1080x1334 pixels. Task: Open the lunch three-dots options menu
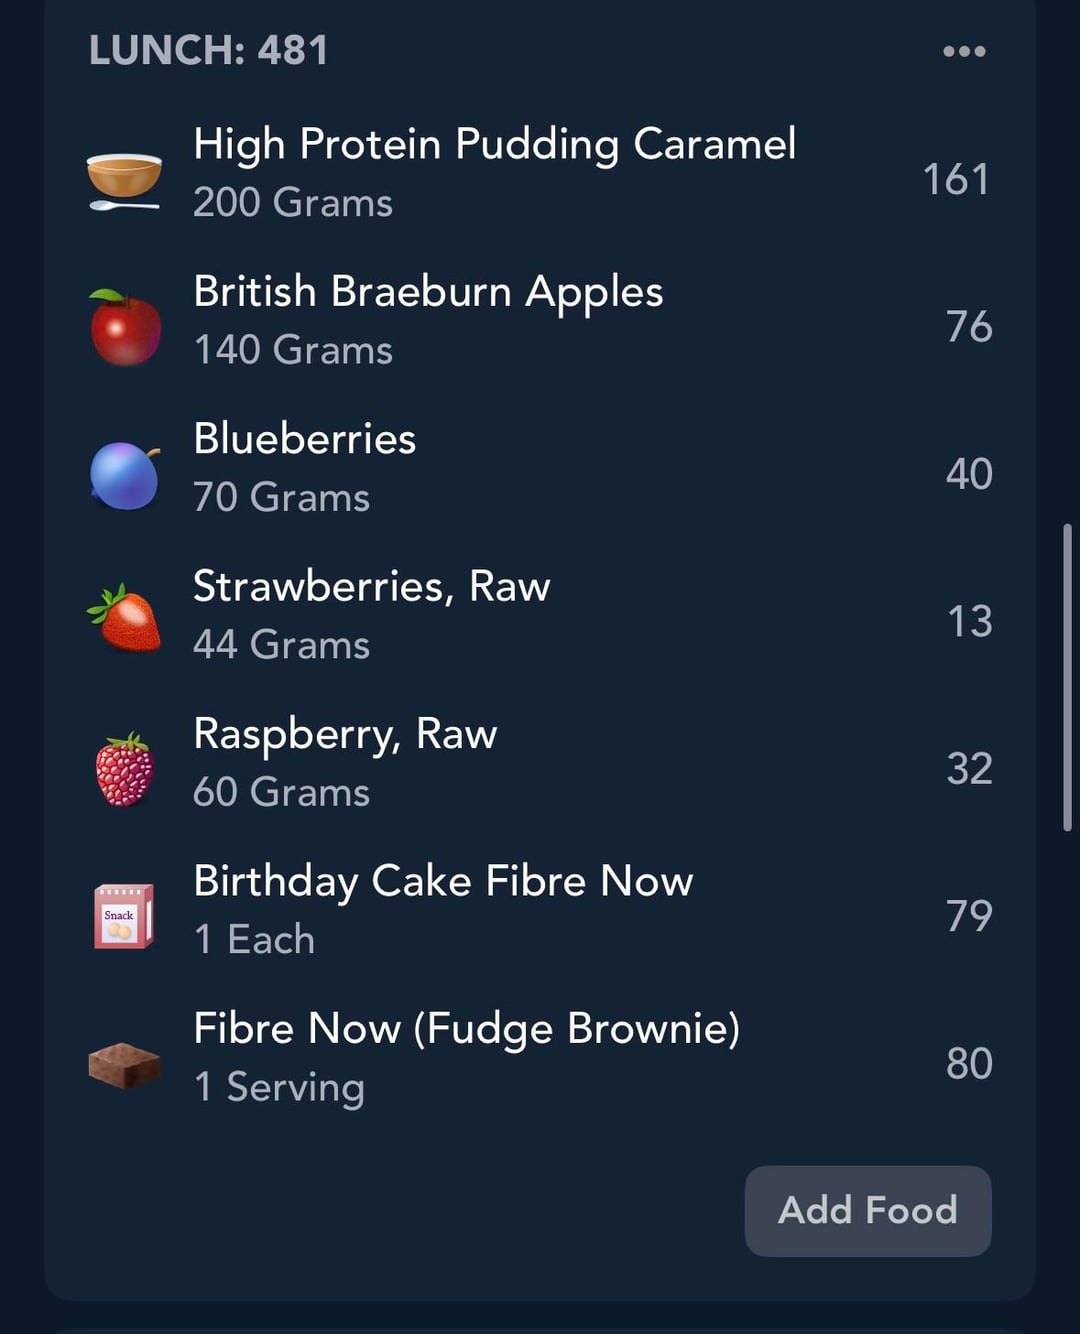tap(964, 51)
